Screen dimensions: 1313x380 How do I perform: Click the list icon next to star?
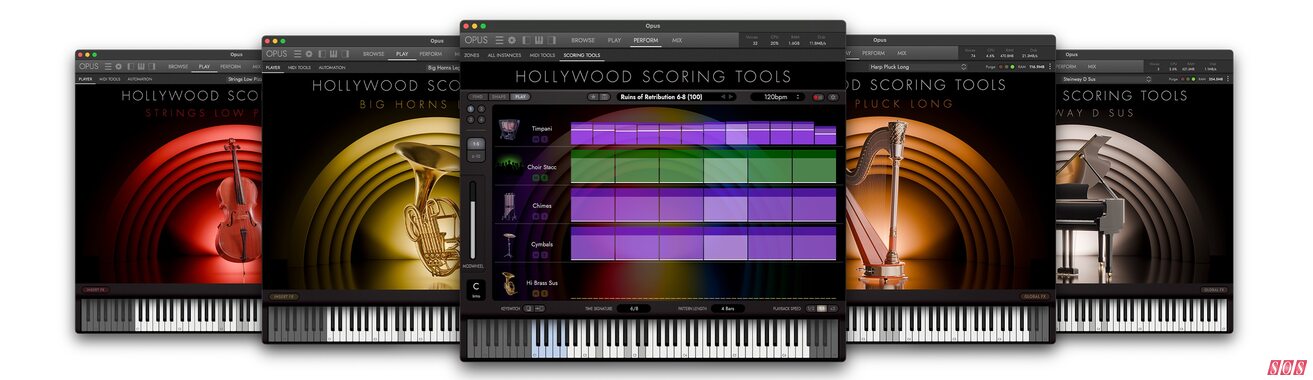[605, 97]
